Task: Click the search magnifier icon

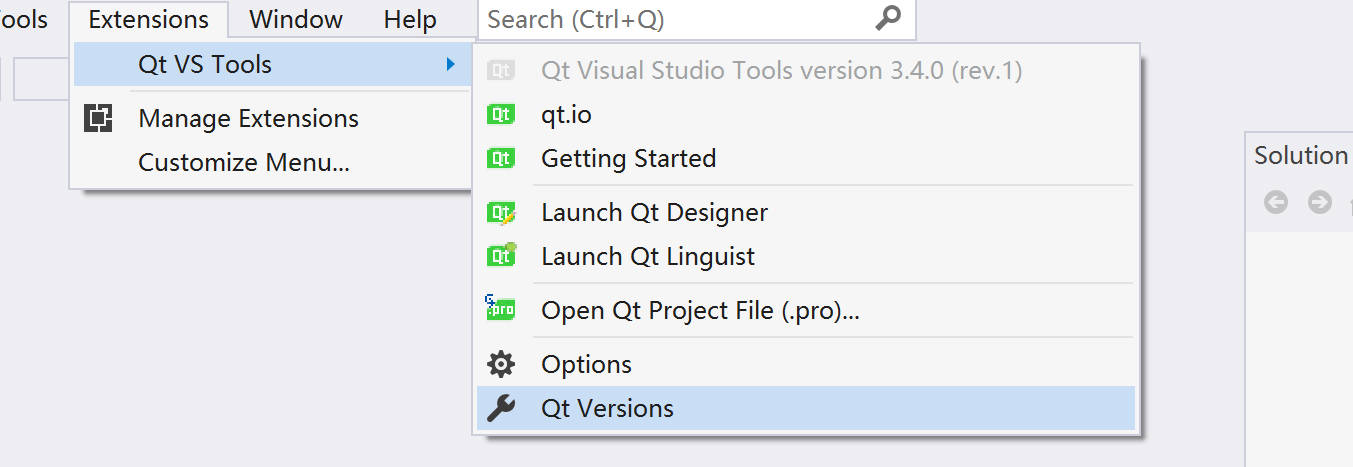Action: click(887, 18)
